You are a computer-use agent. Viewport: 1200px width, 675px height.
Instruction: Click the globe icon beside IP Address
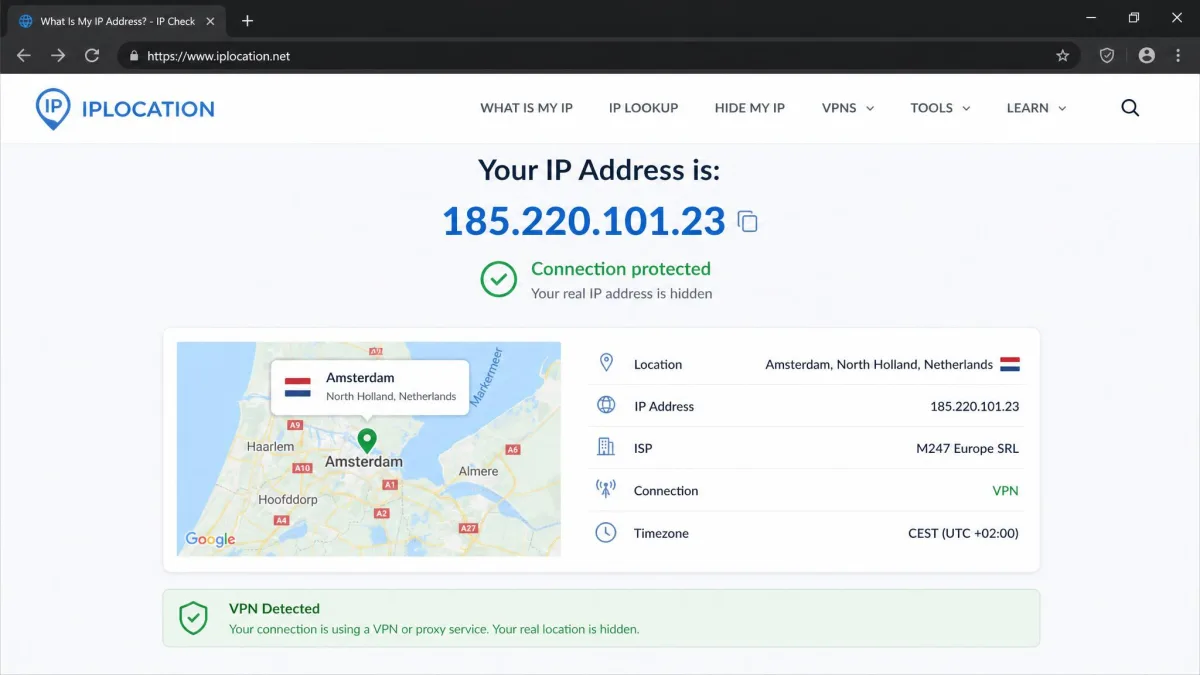click(x=606, y=405)
